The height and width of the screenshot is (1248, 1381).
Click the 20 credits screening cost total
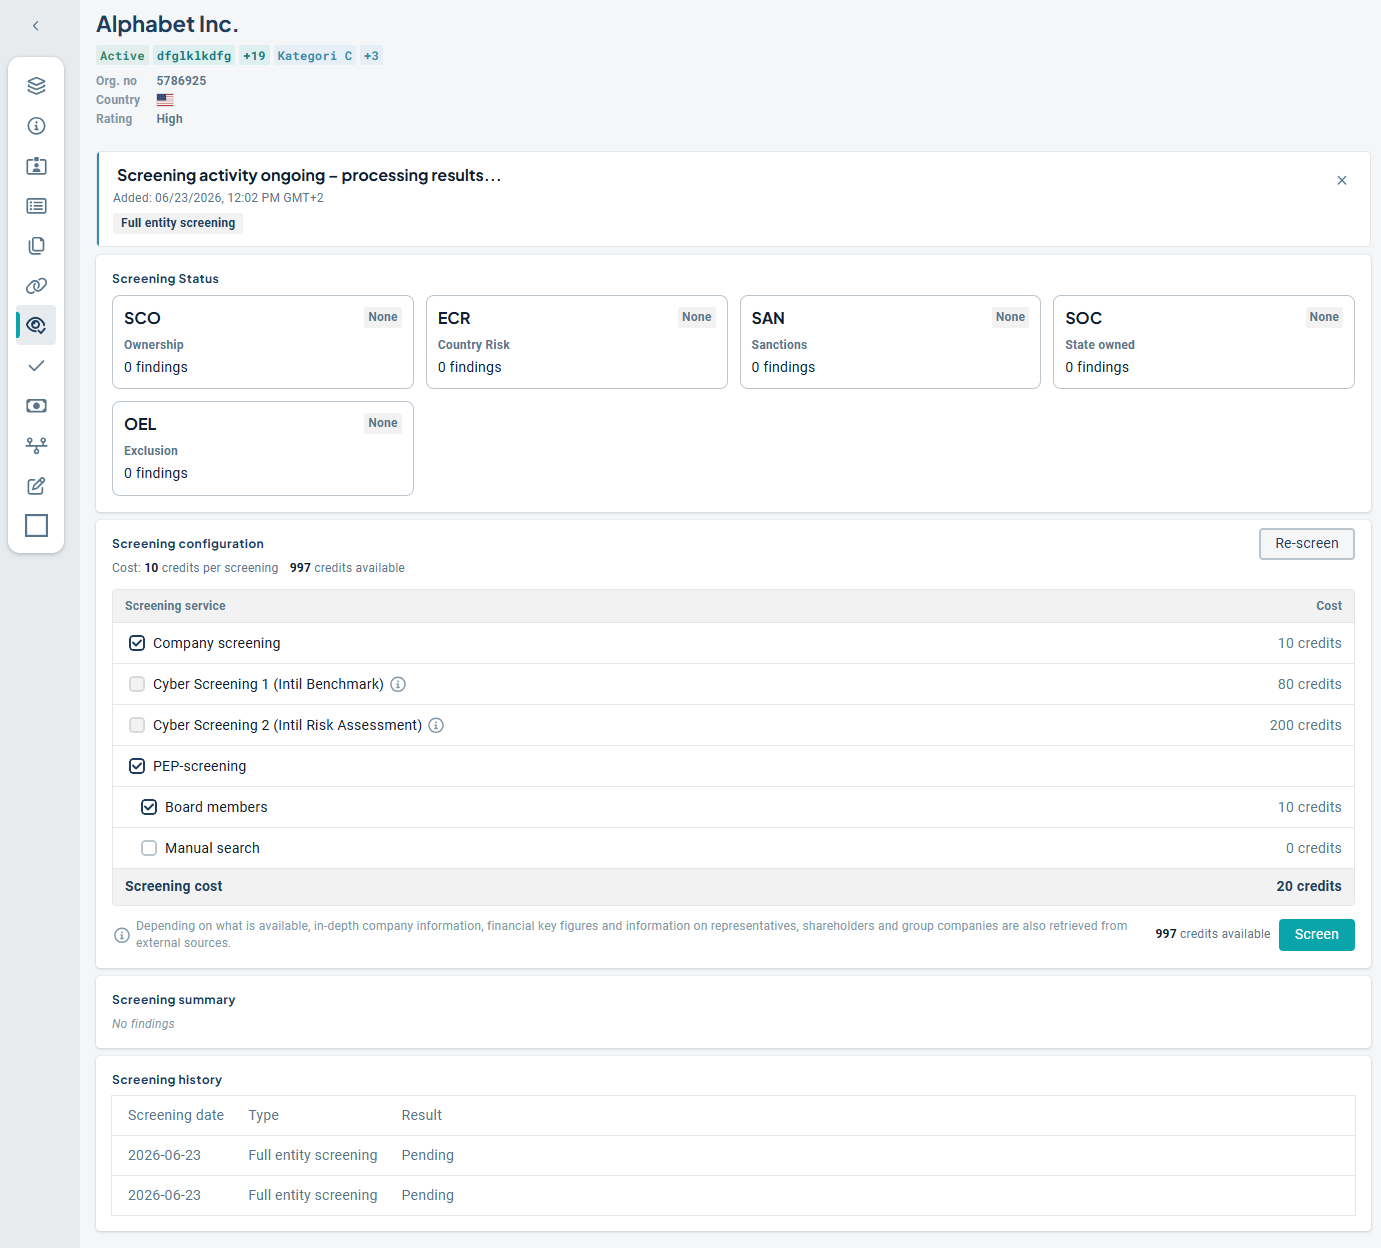pyautogui.click(x=1309, y=886)
